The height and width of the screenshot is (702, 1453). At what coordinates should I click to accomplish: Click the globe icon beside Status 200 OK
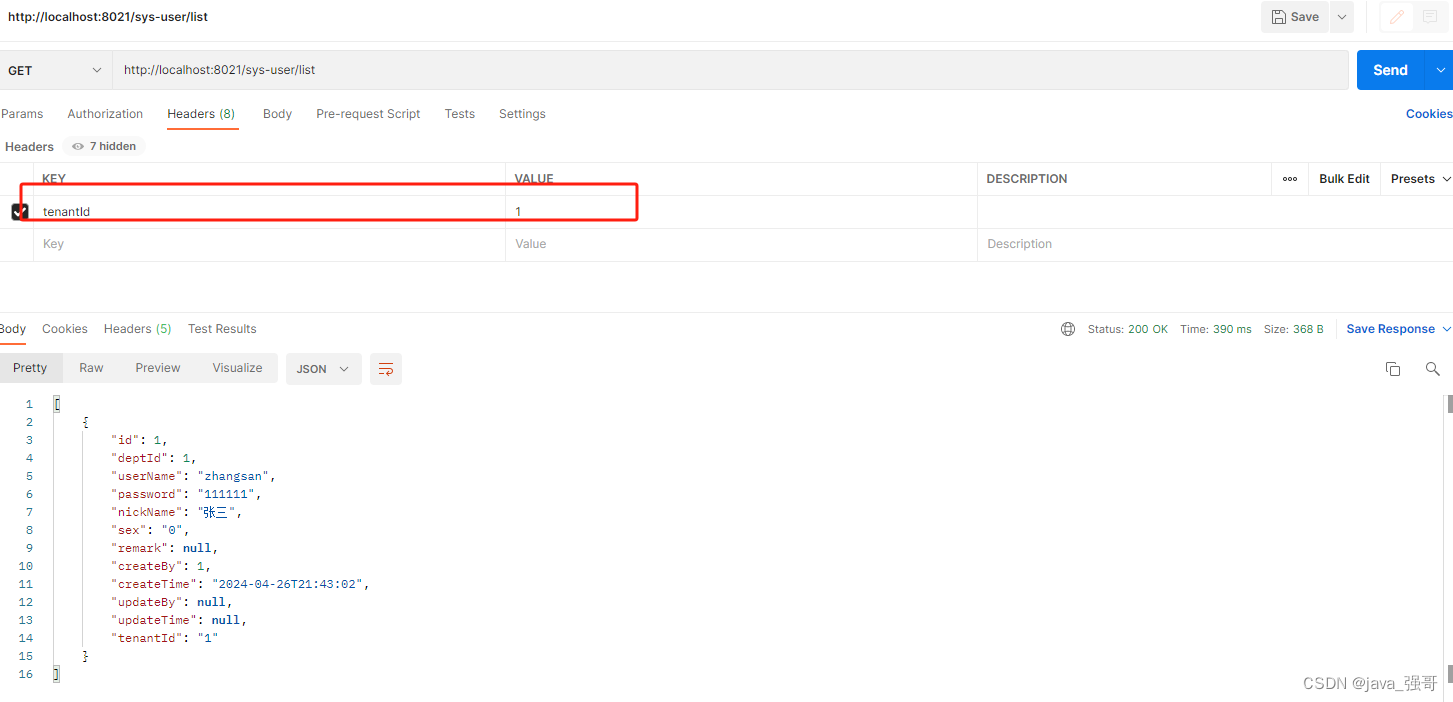point(1067,328)
